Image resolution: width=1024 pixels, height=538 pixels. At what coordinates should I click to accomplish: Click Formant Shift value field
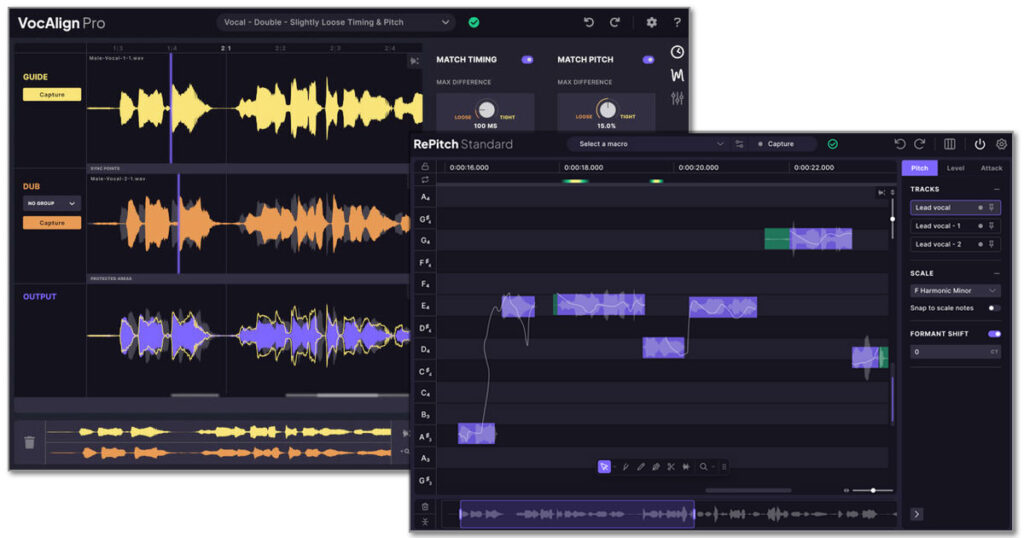[x=955, y=352]
